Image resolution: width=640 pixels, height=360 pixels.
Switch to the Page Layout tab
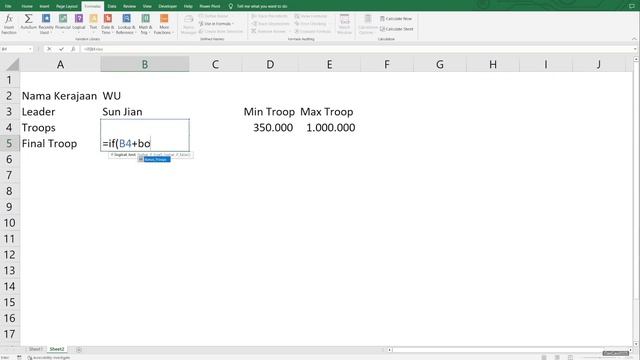pos(67,6)
